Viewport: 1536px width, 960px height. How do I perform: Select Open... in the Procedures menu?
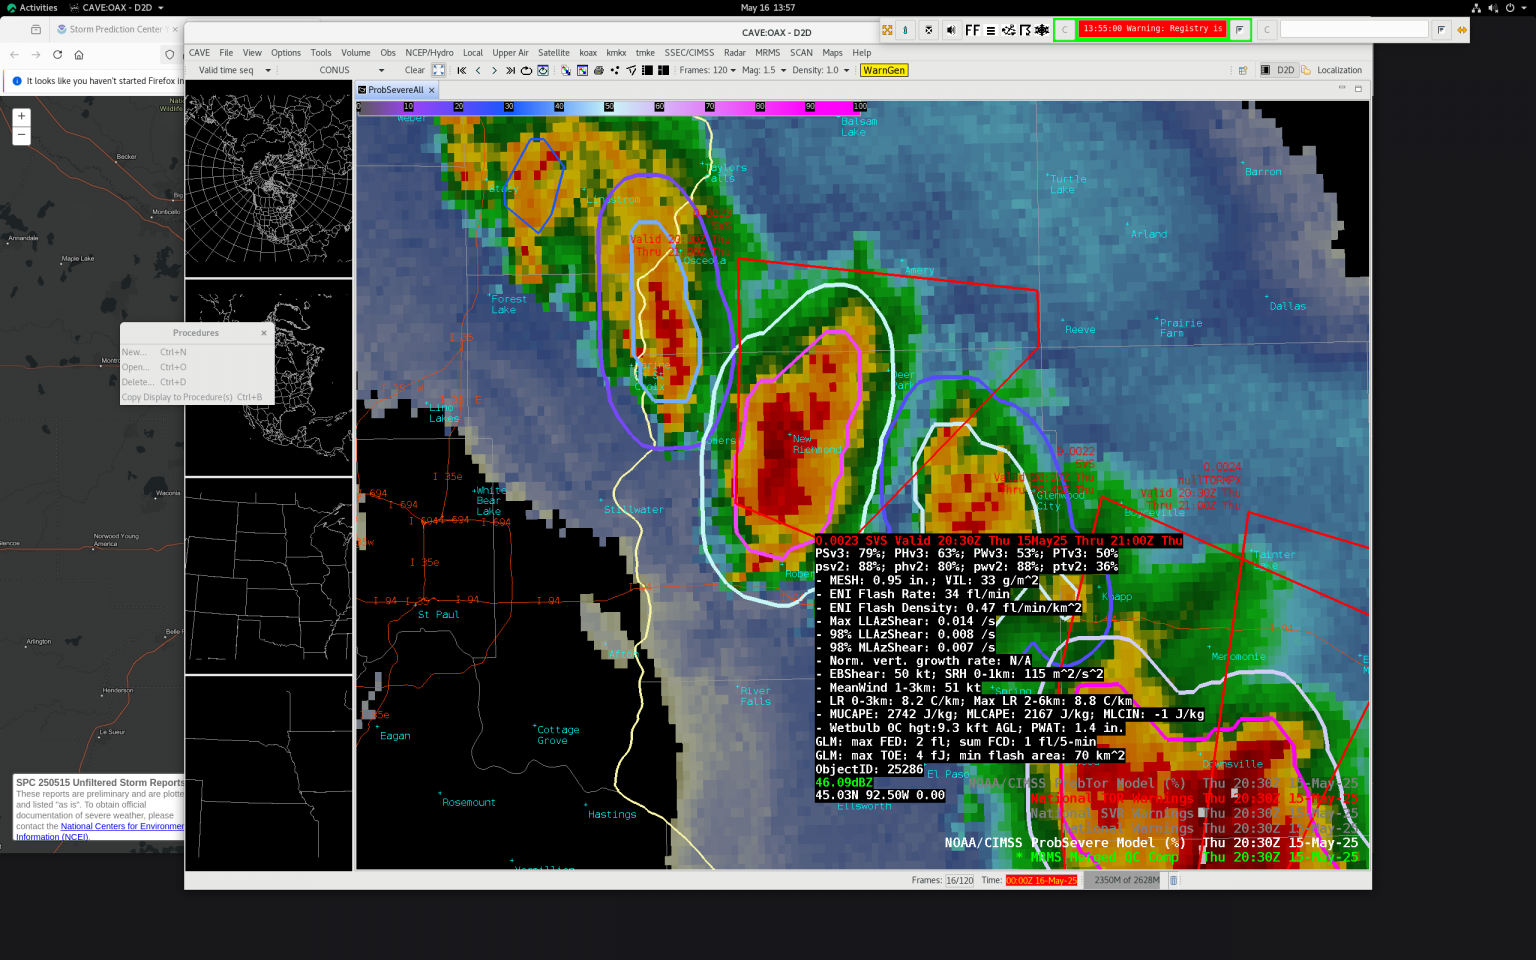196,367
